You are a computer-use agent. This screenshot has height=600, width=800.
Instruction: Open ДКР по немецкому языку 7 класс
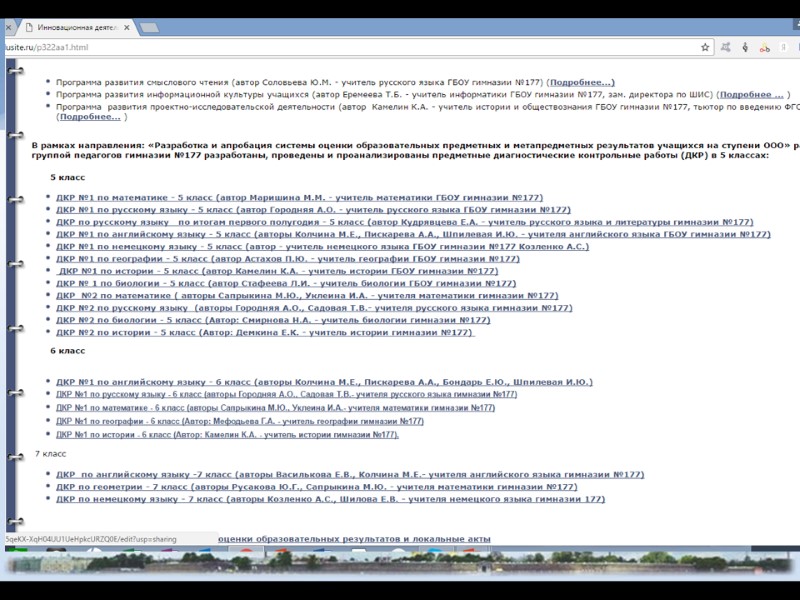(331, 499)
